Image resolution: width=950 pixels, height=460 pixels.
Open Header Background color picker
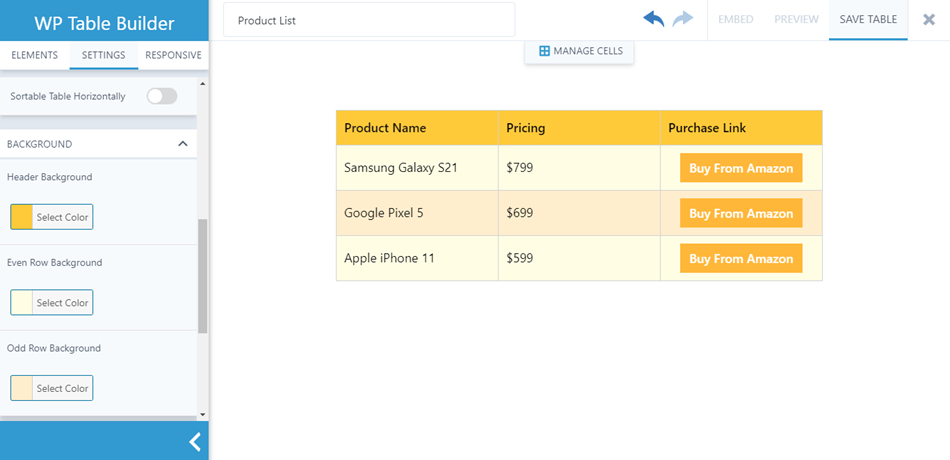tap(52, 217)
